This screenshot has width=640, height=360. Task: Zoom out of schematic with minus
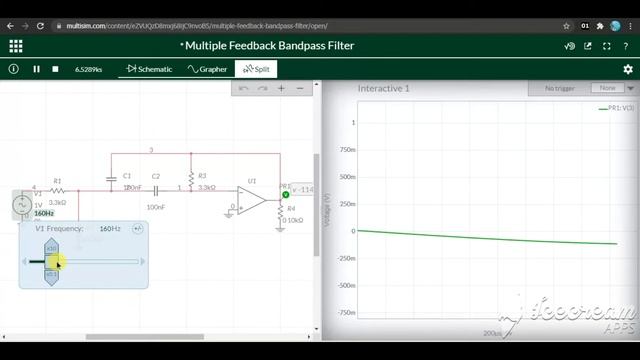[300, 88]
